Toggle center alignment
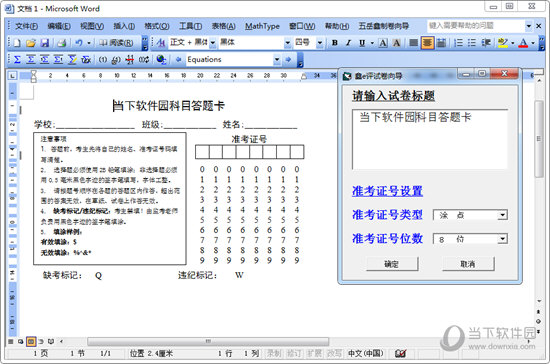The width and height of the screenshot is (550, 364). click(x=427, y=43)
